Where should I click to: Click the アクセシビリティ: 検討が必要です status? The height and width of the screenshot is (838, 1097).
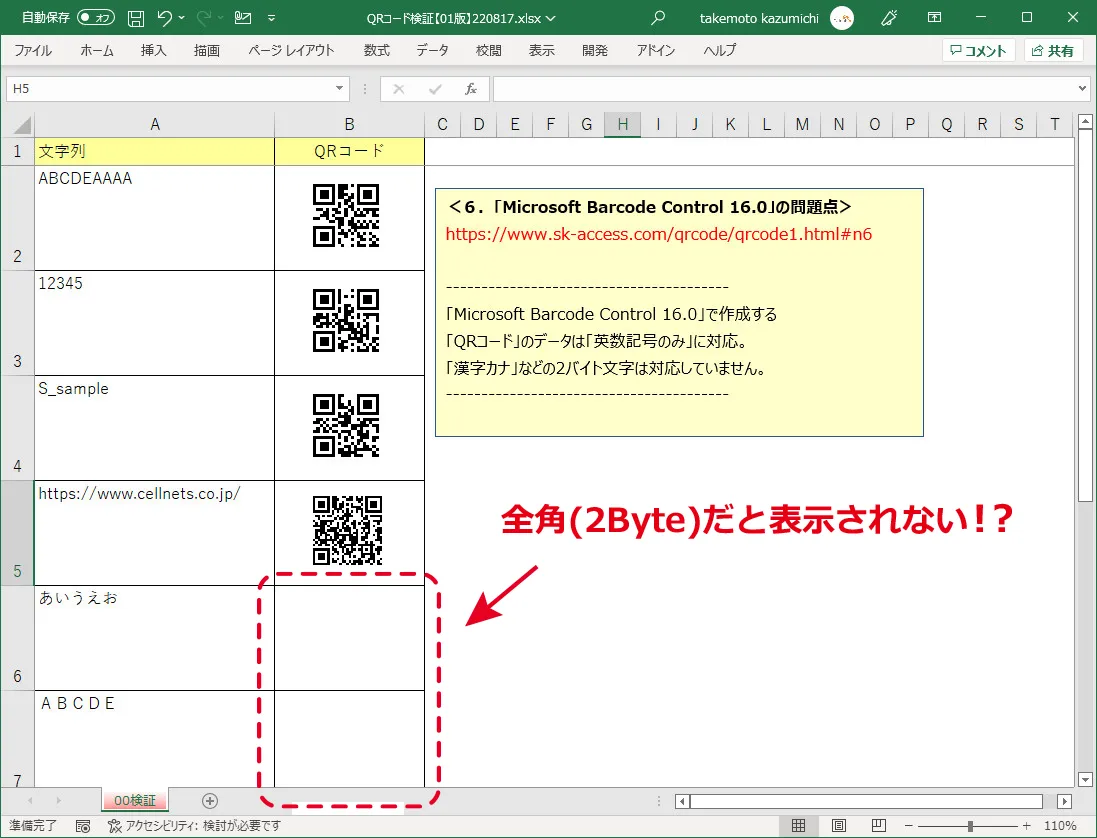(194, 826)
